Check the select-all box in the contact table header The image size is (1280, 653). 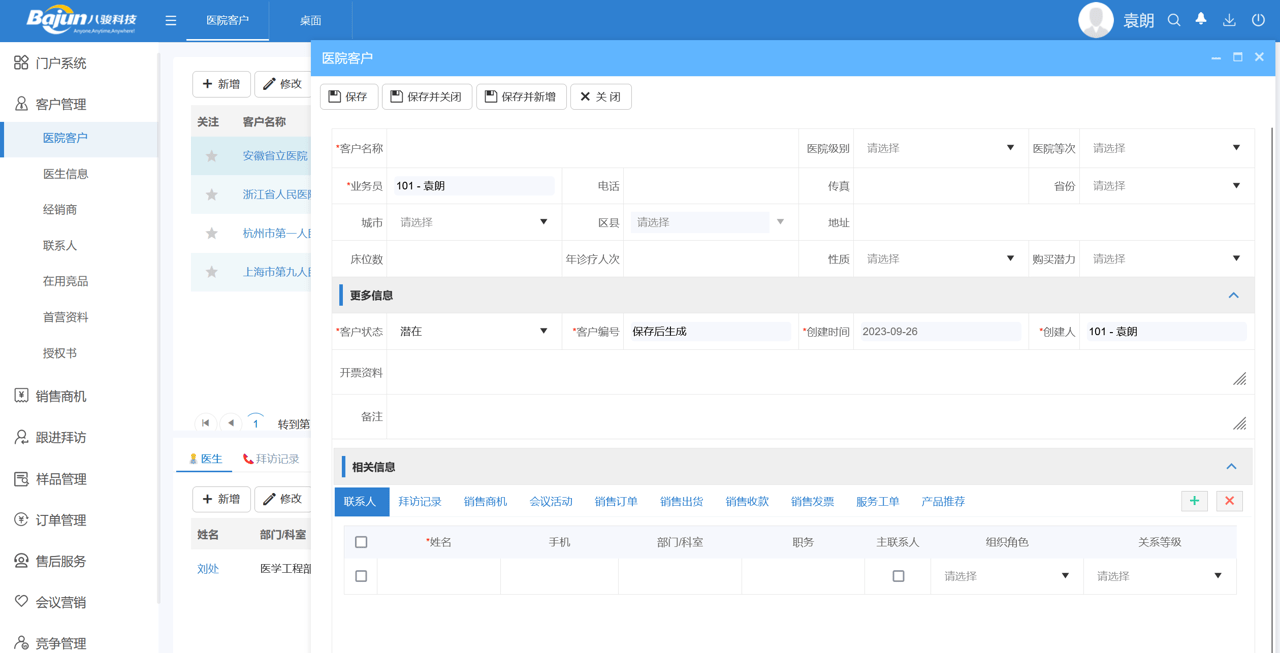(x=361, y=540)
